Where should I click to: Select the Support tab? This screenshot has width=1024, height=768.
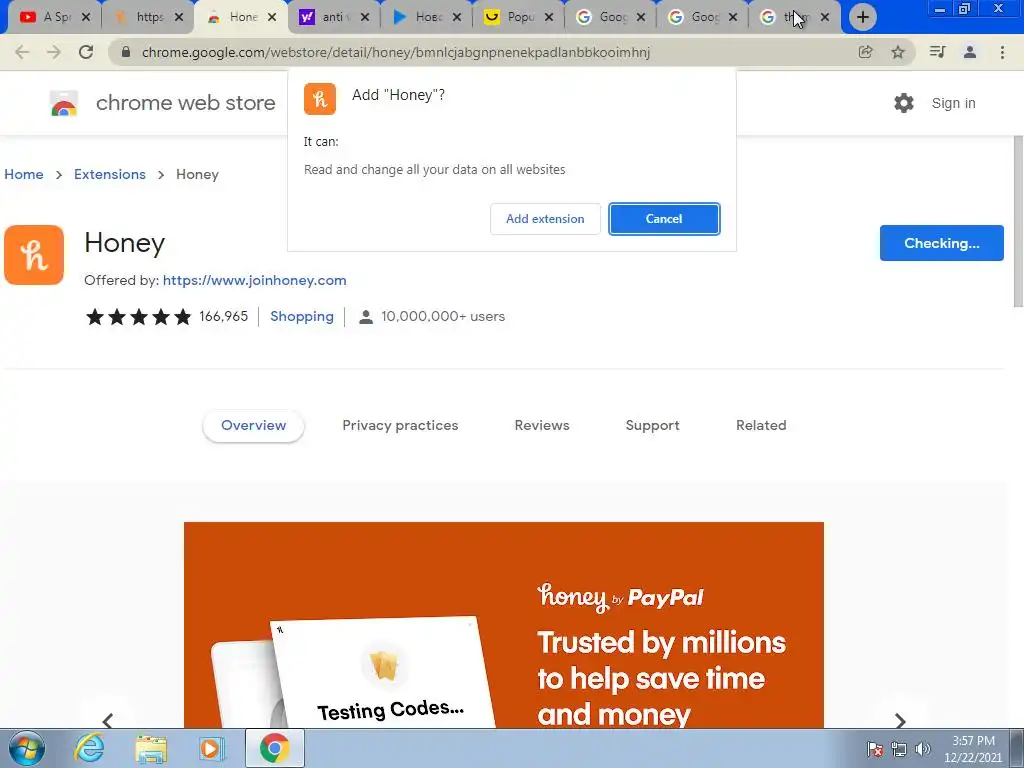tap(652, 426)
